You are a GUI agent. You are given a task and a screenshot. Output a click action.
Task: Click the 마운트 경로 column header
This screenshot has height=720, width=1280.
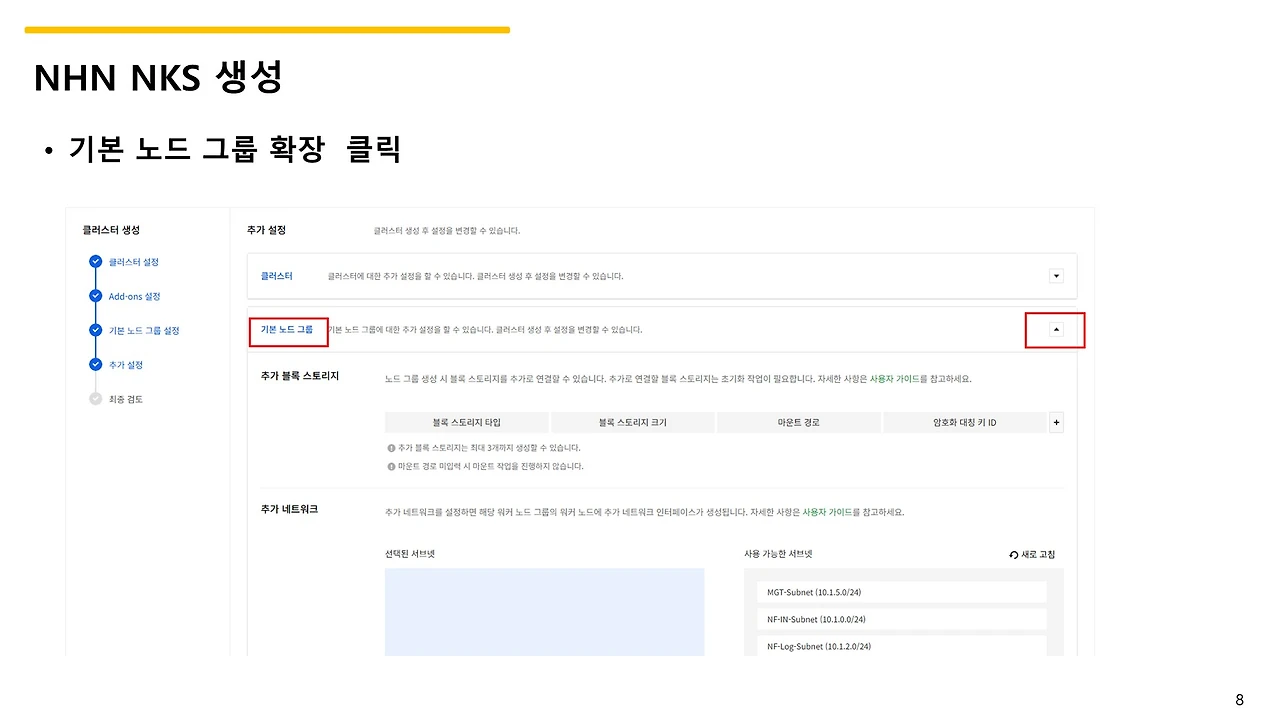pyautogui.click(x=798, y=422)
